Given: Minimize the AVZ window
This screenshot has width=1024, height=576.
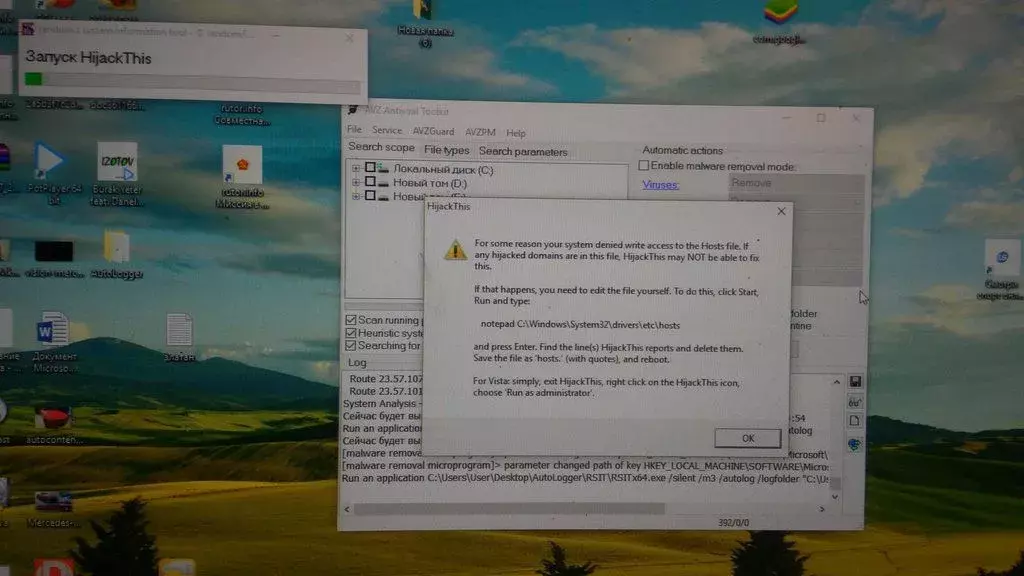Looking at the screenshot, I should 786,117.
